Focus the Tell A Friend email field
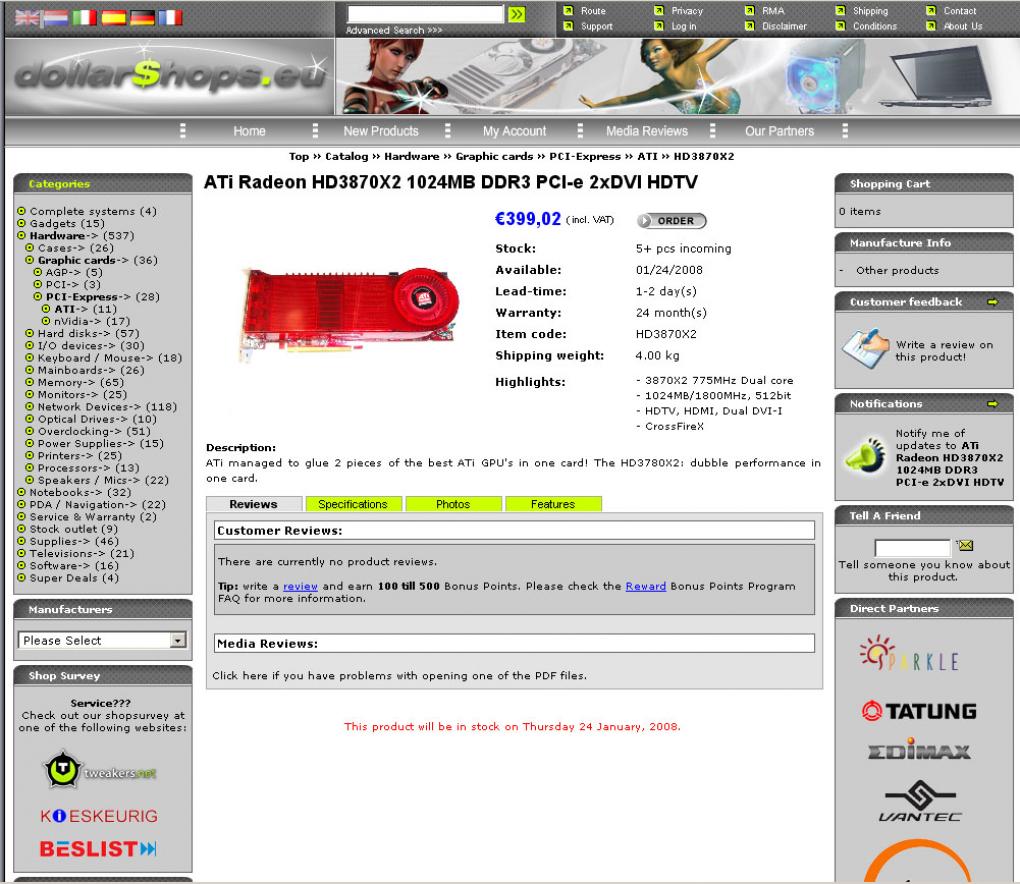1020x884 pixels. (x=913, y=548)
